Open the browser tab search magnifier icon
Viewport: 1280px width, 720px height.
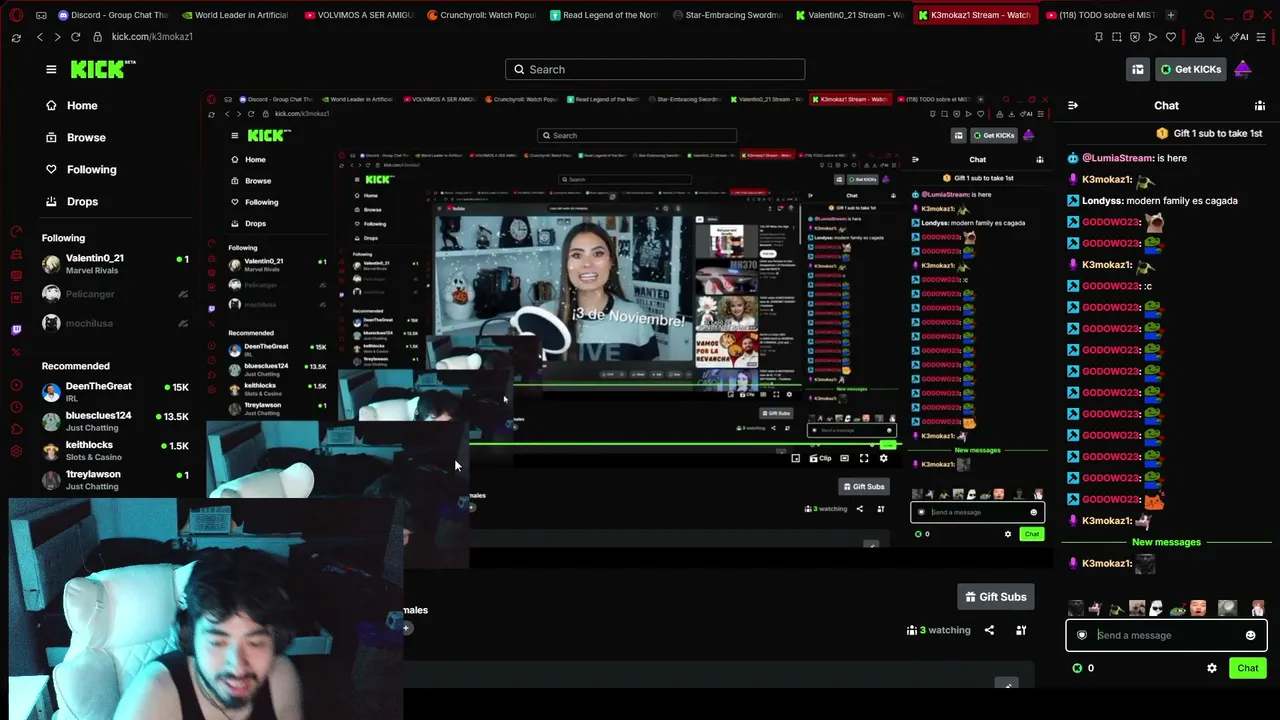[x=1209, y=15]
